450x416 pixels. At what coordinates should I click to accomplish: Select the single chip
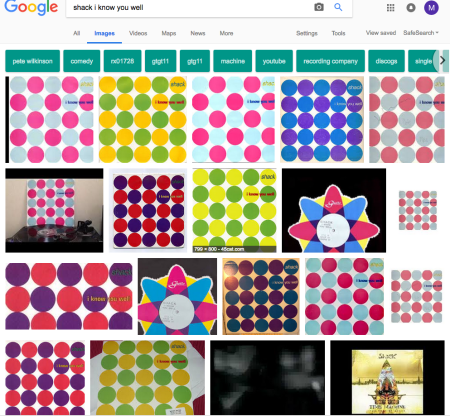pos(423,61)
